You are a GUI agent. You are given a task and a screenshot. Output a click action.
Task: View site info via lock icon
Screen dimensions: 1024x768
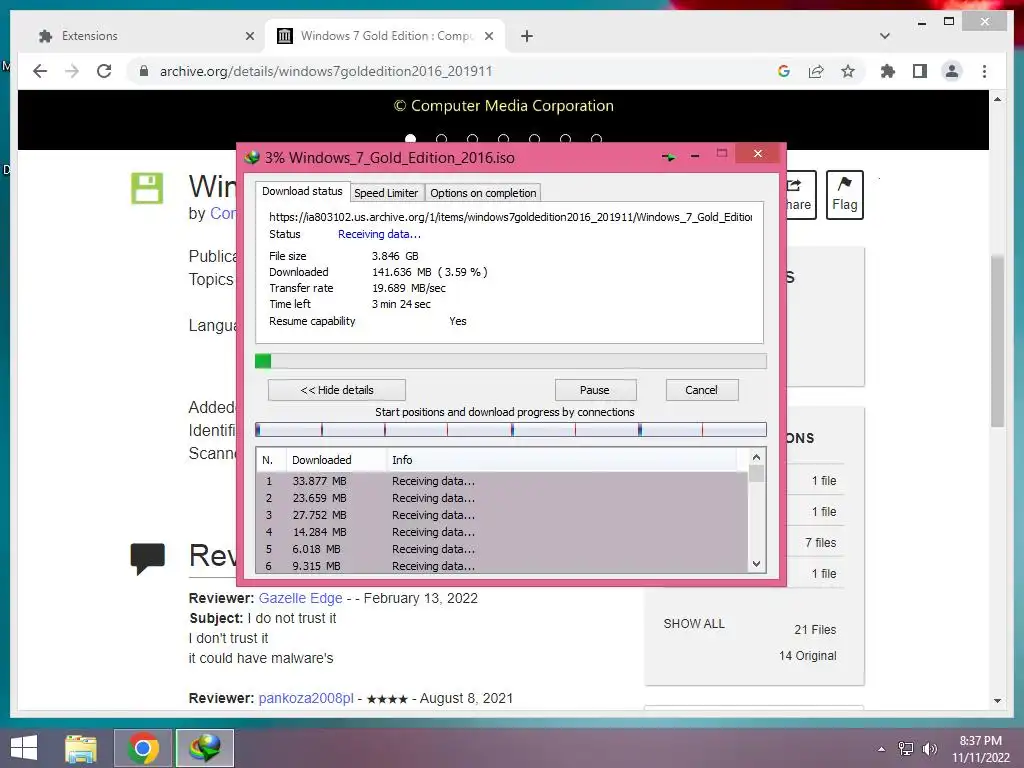pos(144,71)
